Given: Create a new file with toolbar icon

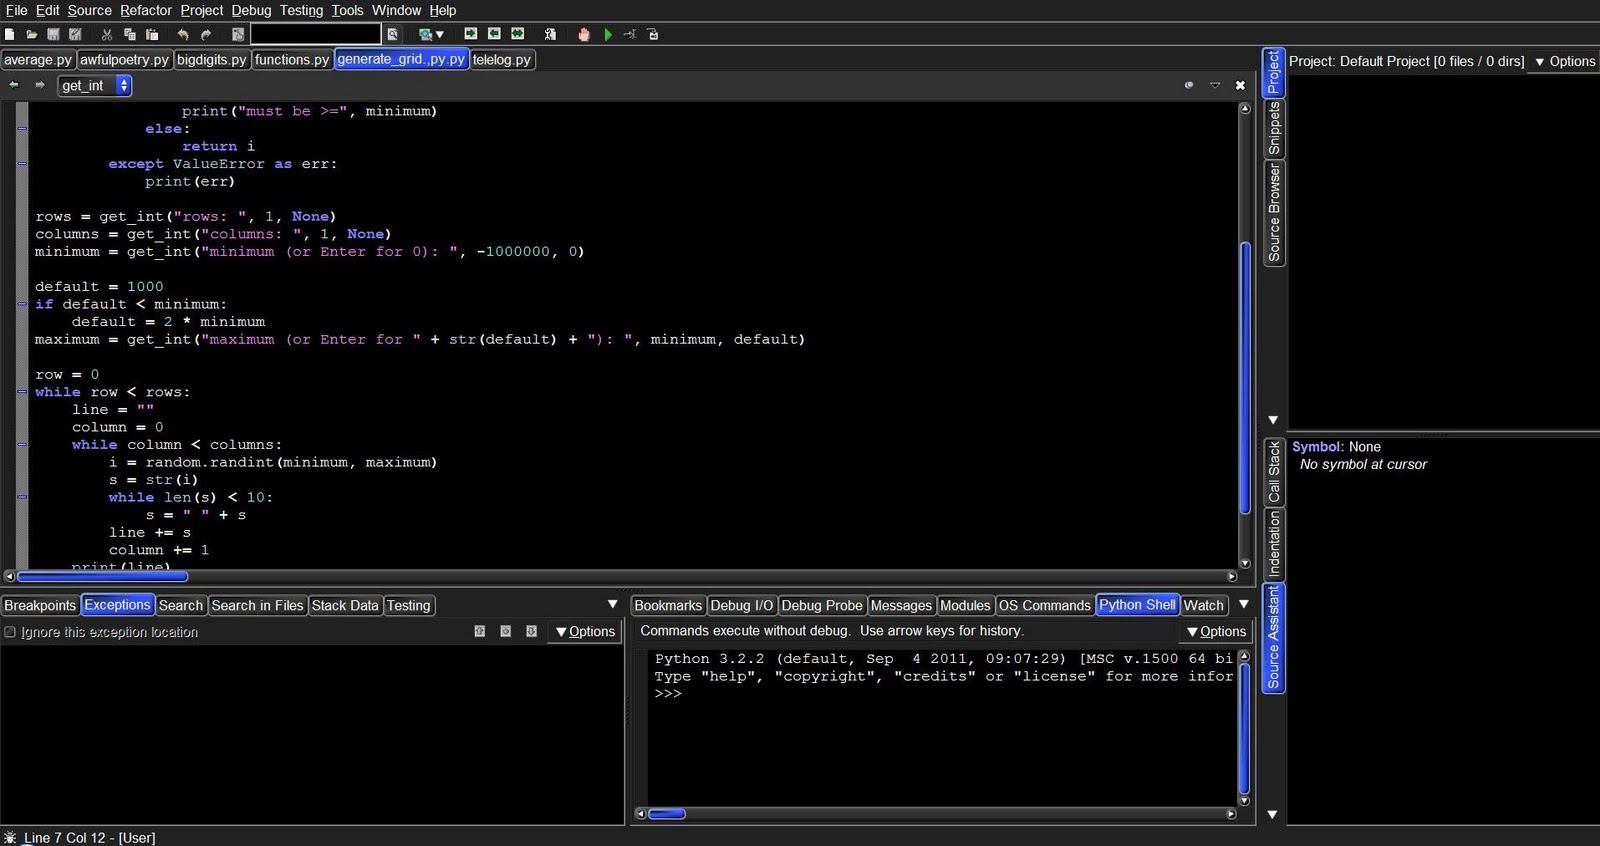Looking at the screenshot, I should tap(9, 34).
